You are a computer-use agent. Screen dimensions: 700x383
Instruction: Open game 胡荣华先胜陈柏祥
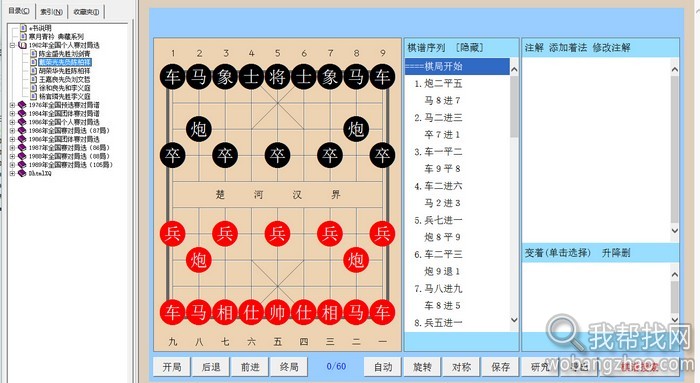coord(64,71)
